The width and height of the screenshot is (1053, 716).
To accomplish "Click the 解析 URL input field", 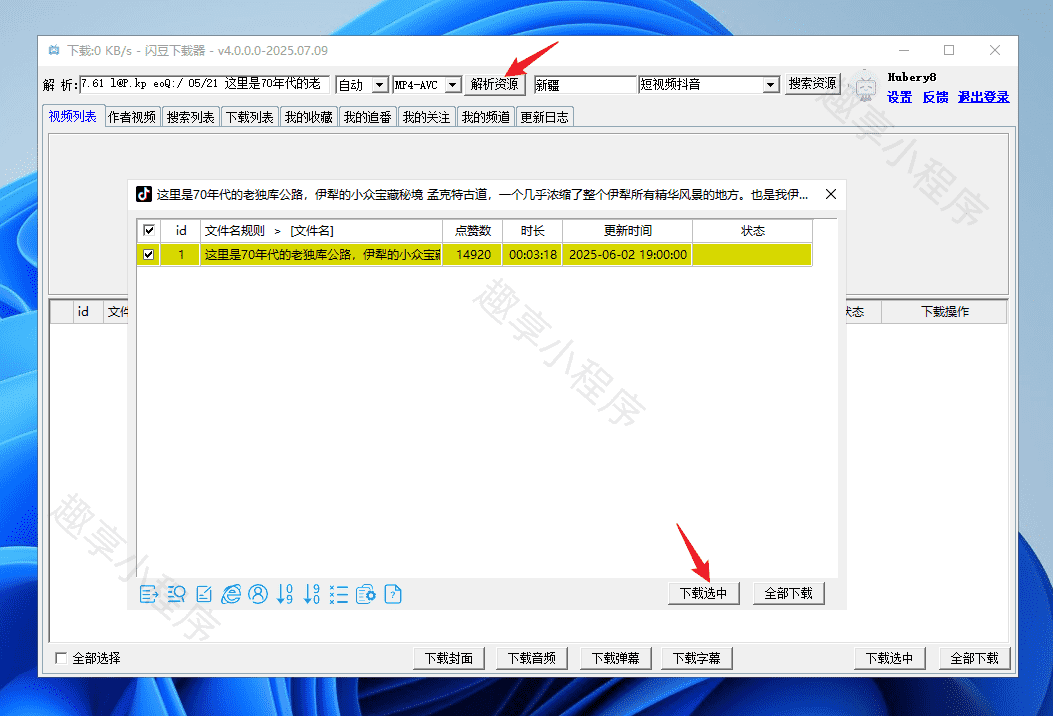I will [205, 84].
